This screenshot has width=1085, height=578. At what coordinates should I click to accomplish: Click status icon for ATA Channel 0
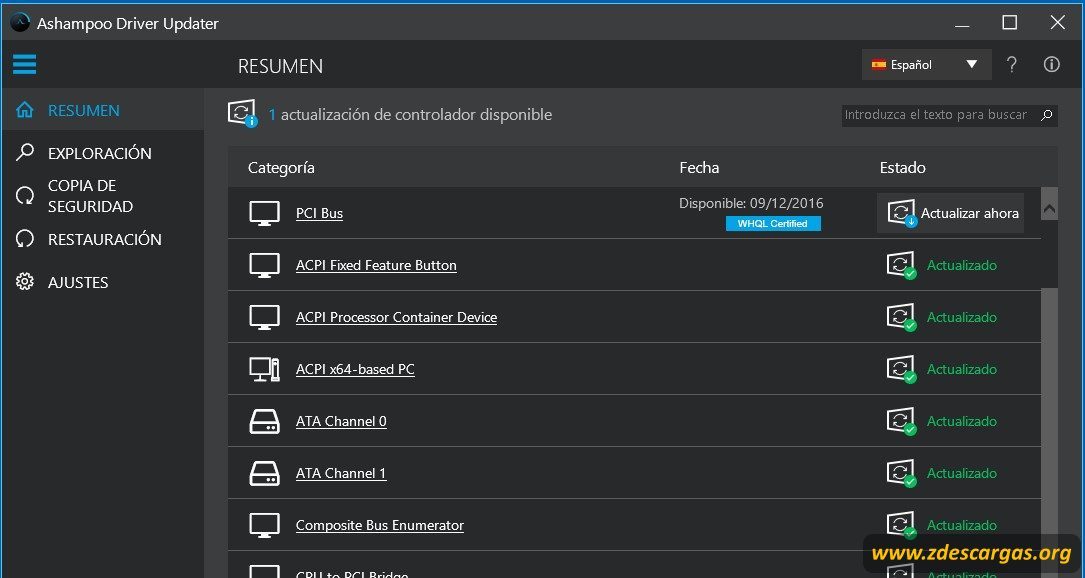[x=902, y=421]
